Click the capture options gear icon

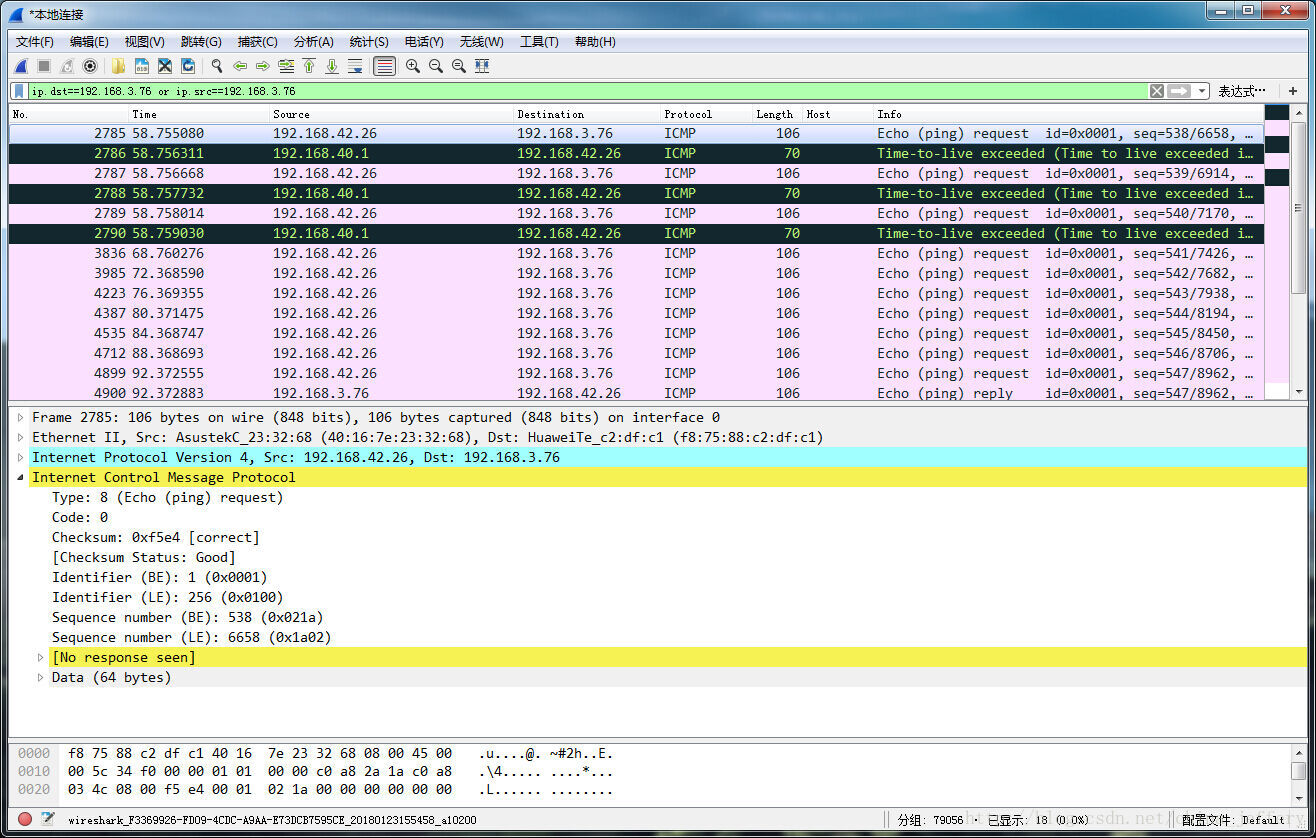90,66
